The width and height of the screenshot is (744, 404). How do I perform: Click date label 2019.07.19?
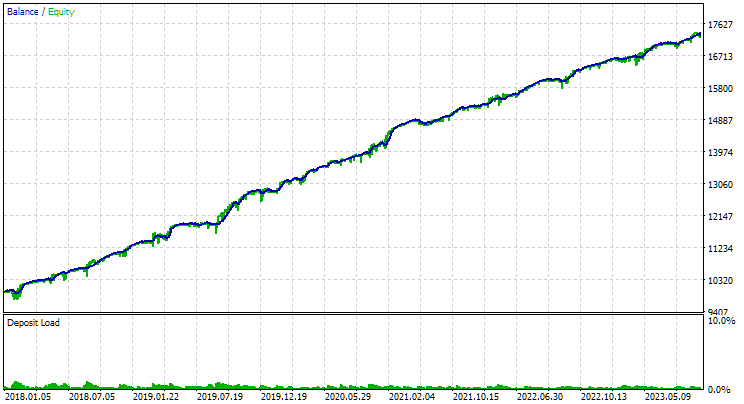pos(220,396)
